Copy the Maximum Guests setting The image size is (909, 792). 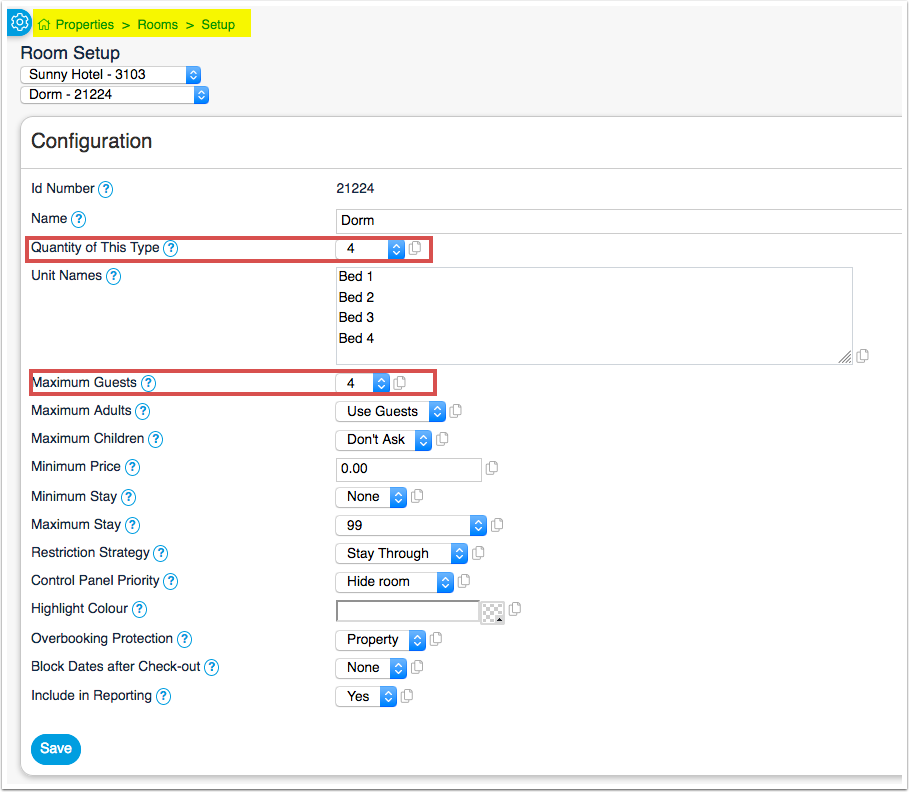[x=399, y=383]
